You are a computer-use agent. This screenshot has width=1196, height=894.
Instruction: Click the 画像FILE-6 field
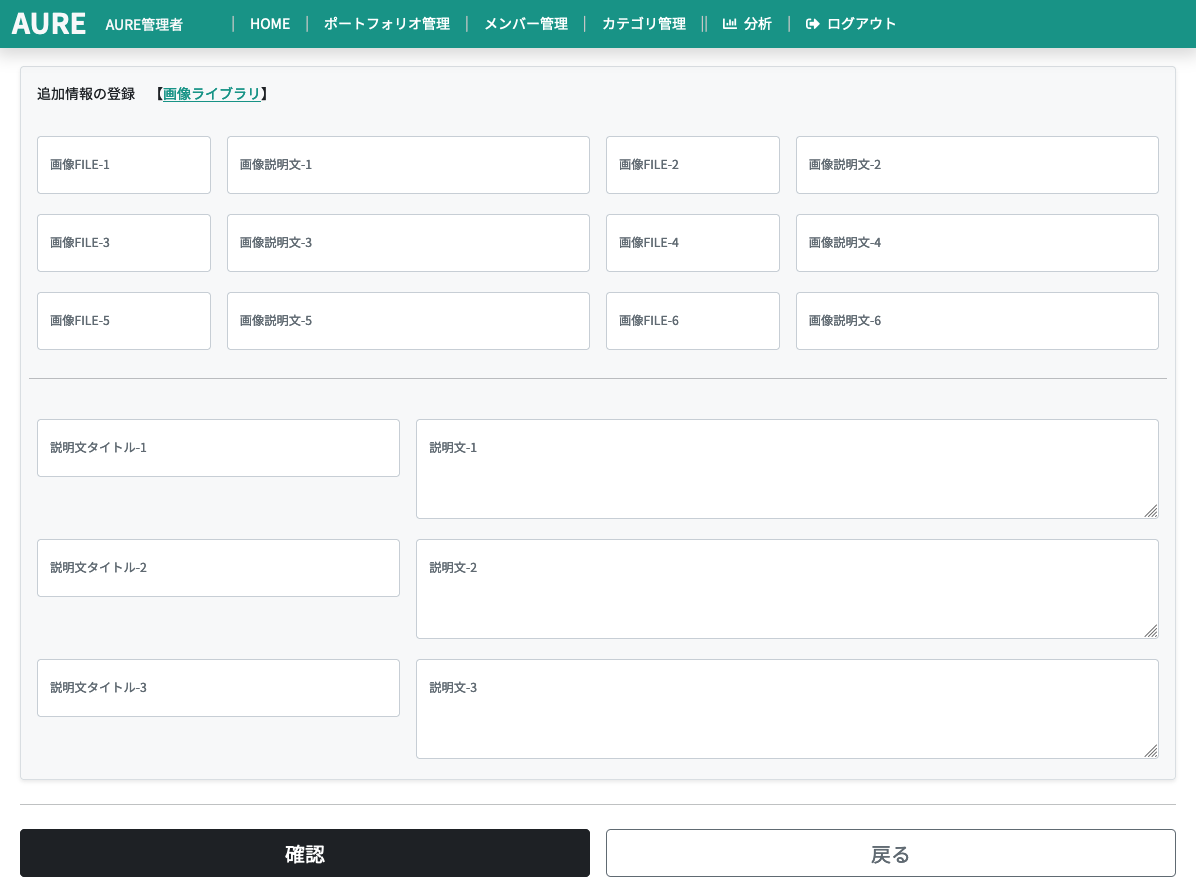click(x=692, y=321)
